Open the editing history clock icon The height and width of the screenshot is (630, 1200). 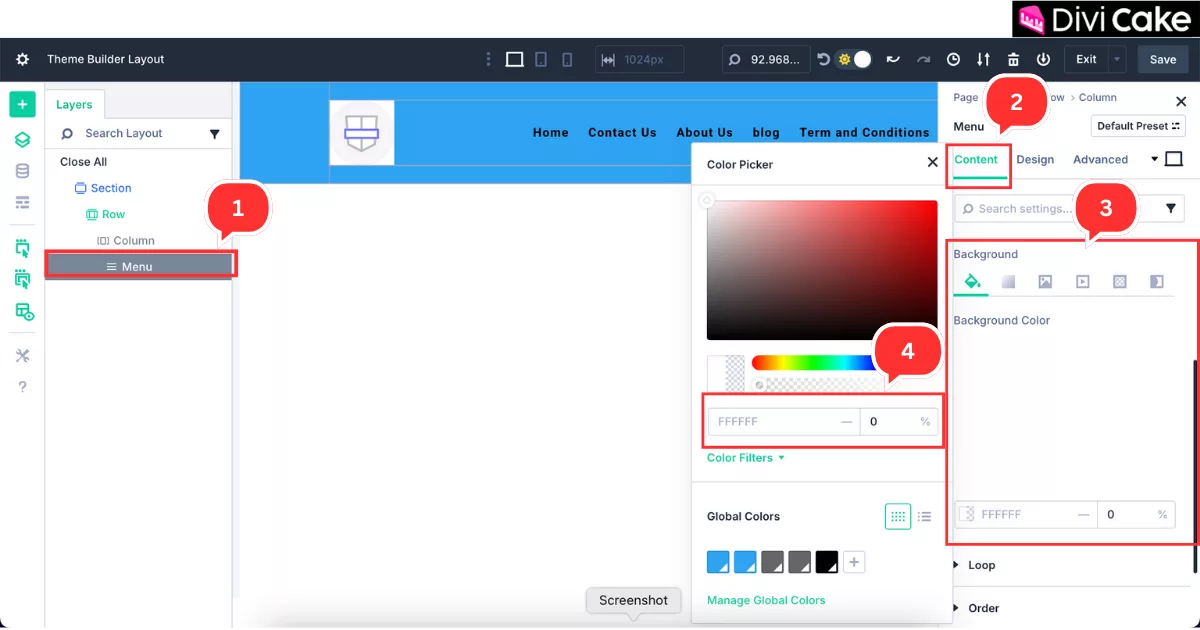tap(953, 59)
